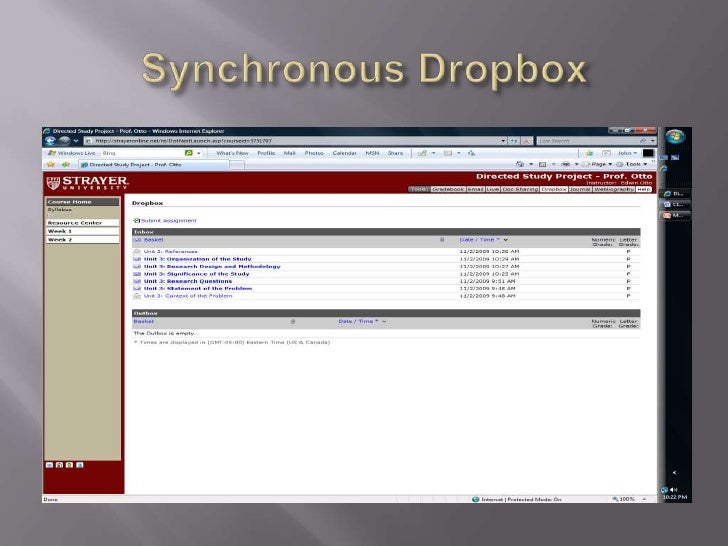Expand the address bar history dropdown
The width and height of the screenshot is (728, 546).
(503, 141)
